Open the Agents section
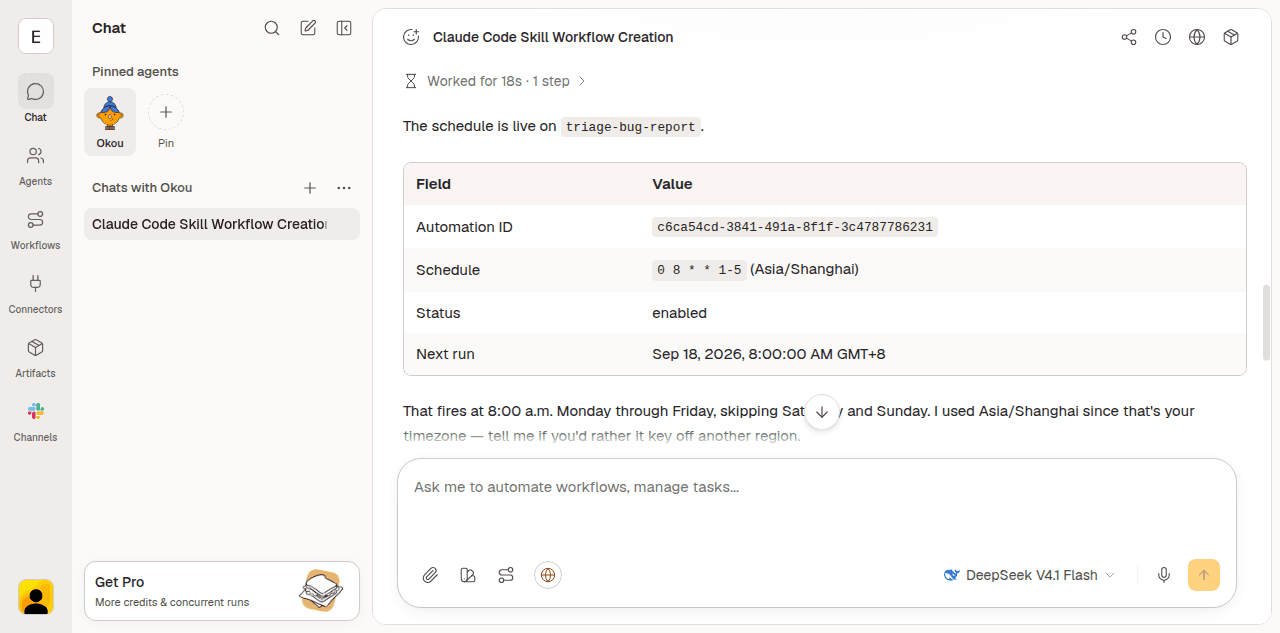The image size is (1280, 633). pos(36,166)
